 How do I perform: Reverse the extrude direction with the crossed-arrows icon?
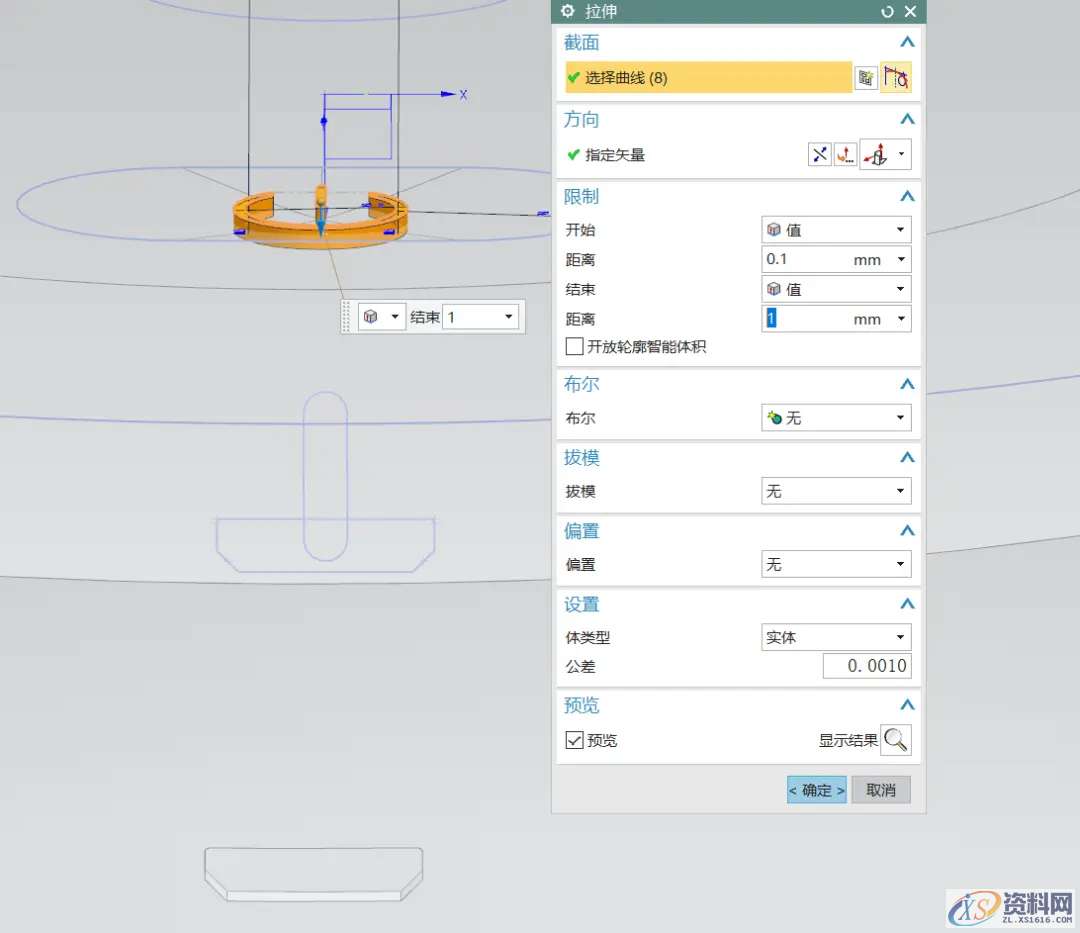tap(818, 154)
